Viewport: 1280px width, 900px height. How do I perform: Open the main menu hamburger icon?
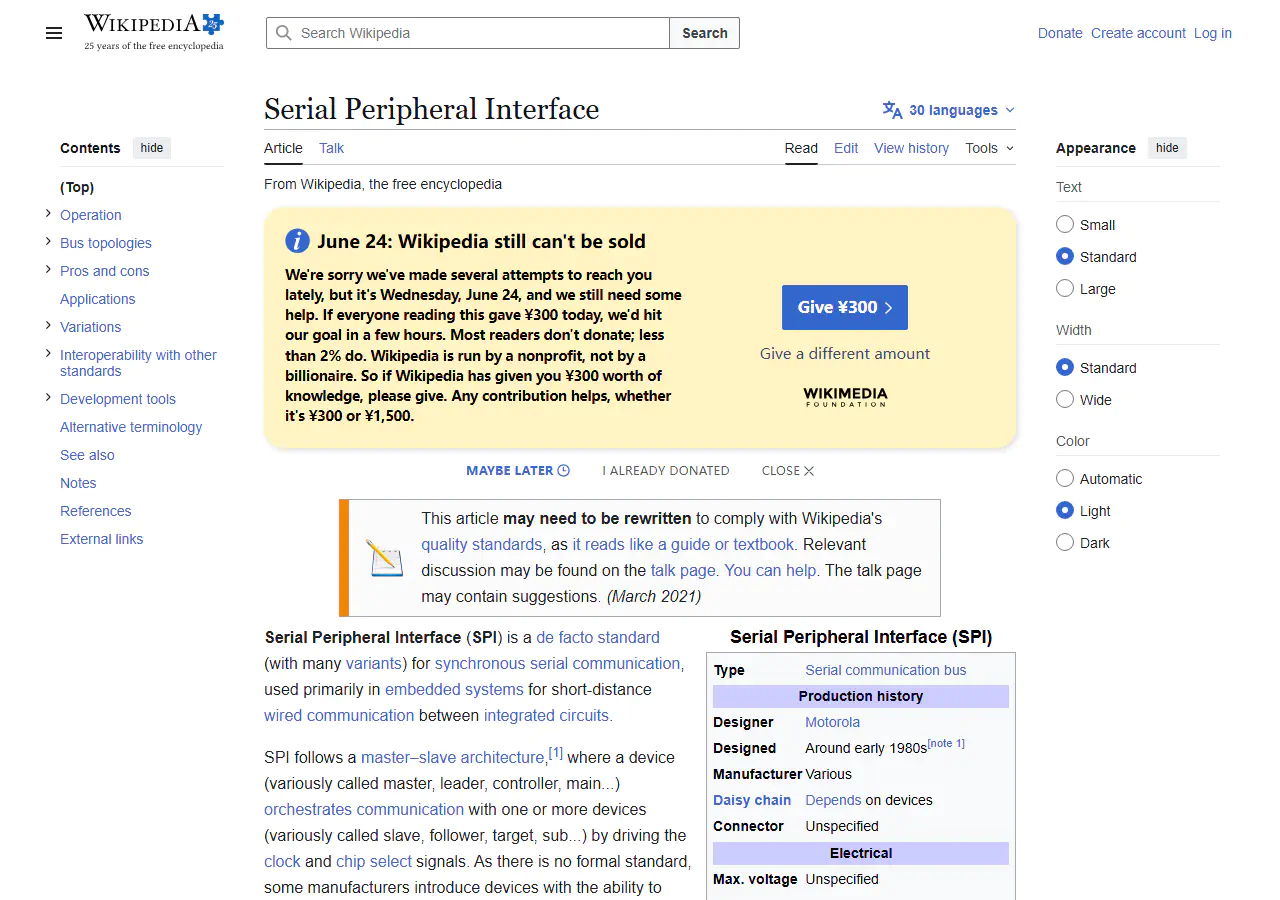pyautogui.click(x=54, y=33)
